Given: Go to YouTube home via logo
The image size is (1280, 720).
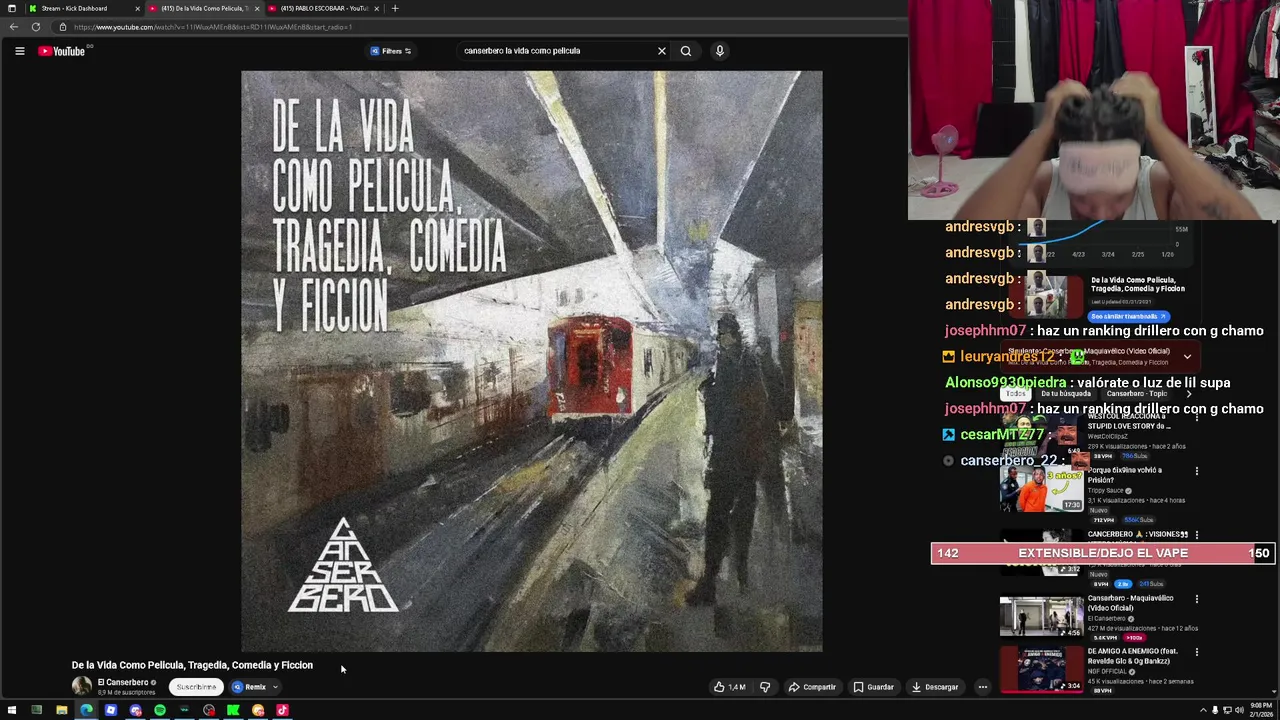Looking at the screenshot, I should point(62,51).
